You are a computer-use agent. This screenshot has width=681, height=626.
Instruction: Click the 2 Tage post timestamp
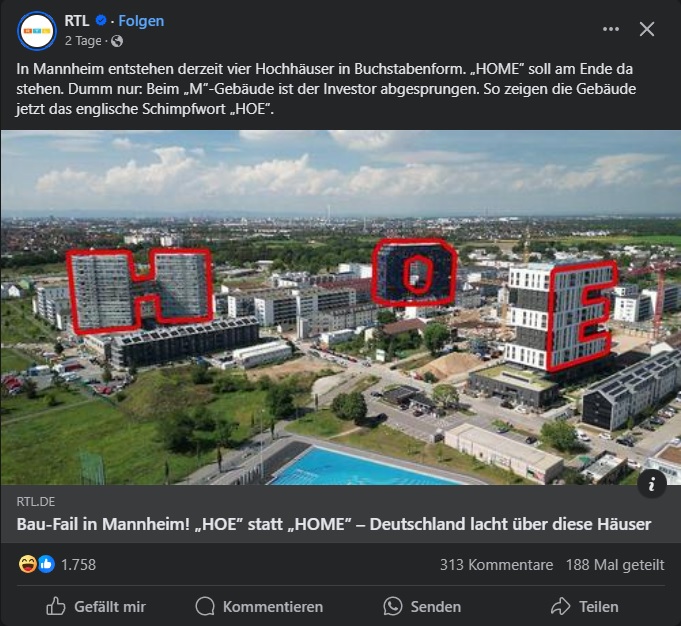click(83, 41)
